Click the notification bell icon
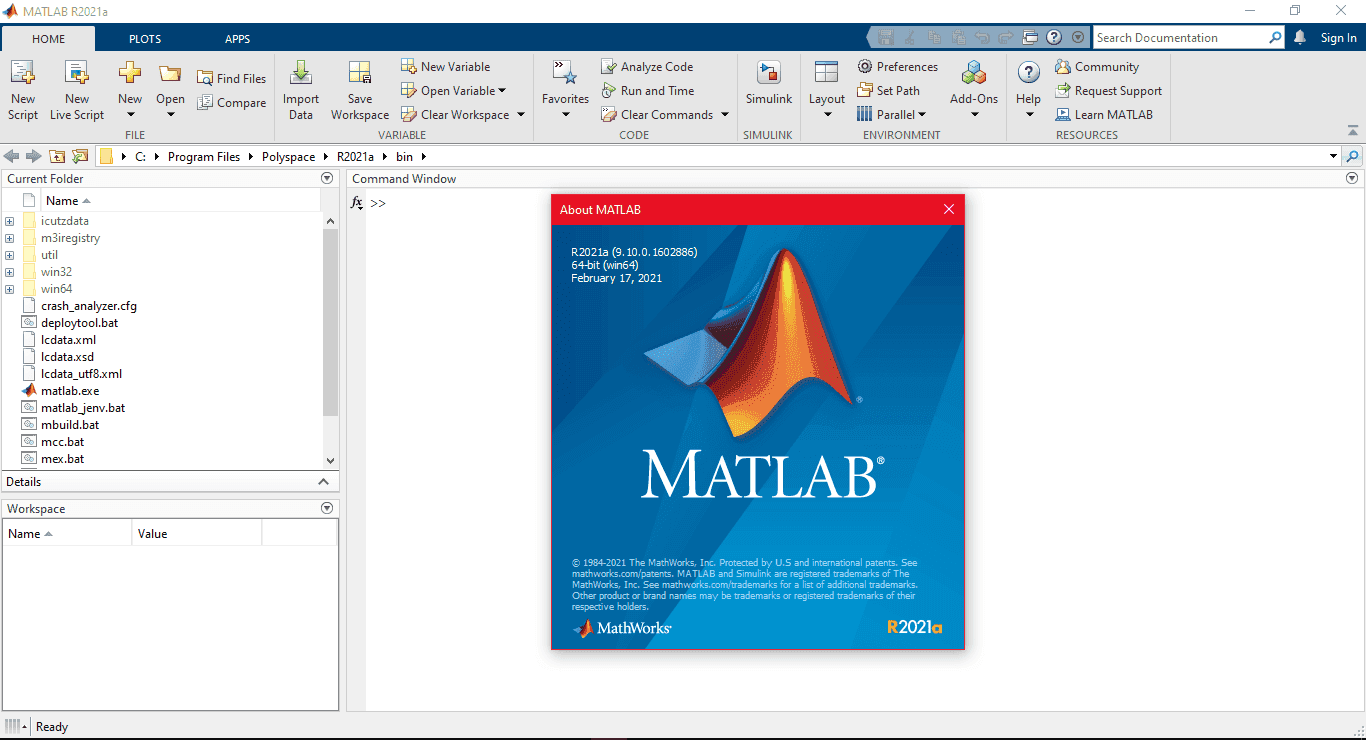1366x740 pixels. click(1299, 37)
